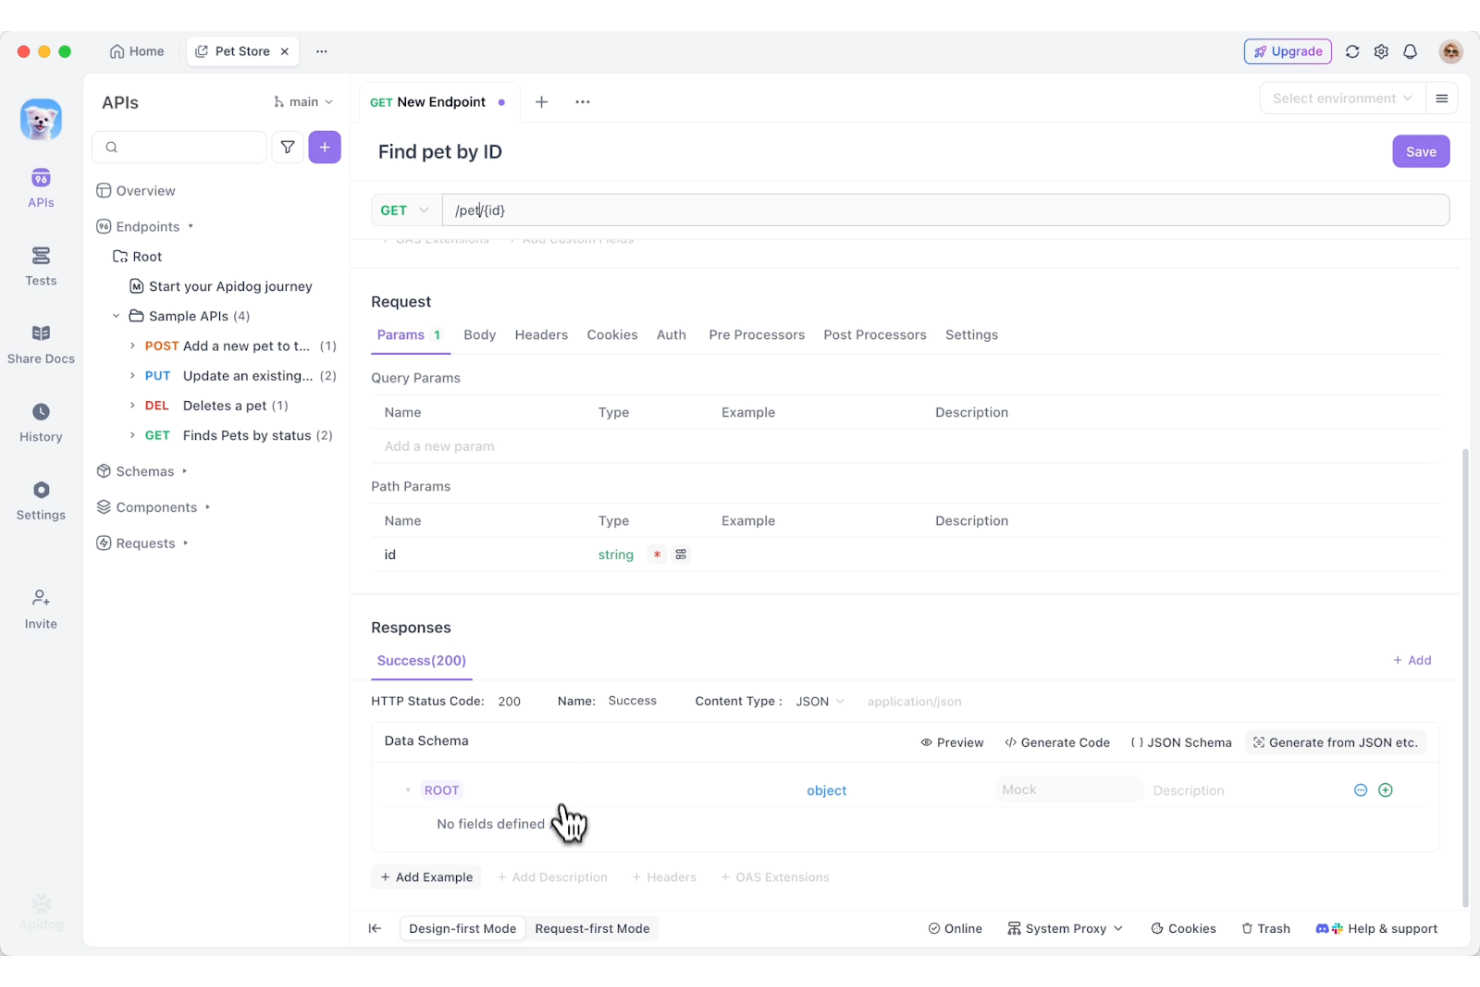The height and width of the screenshot is (987, 1480).
Task: Open Share Docs in the sidebar
Action: [x=41, y=343]
